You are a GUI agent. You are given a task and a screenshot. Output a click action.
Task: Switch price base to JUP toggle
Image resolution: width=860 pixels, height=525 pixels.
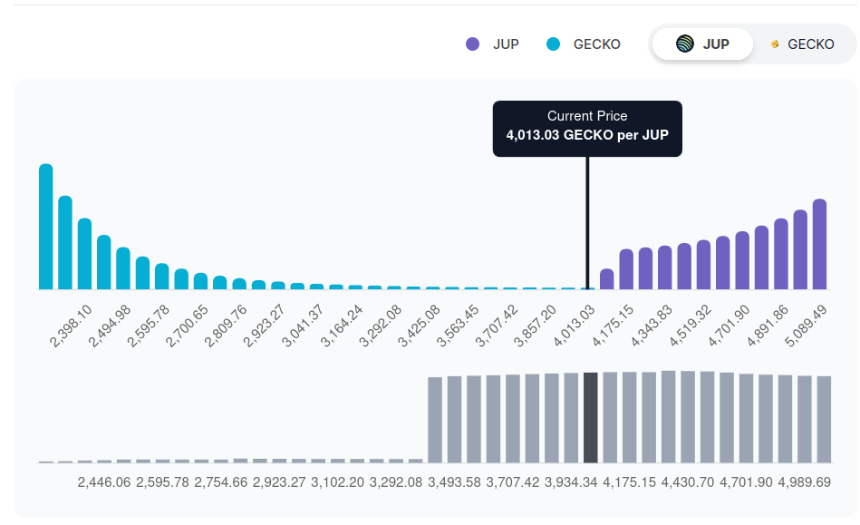[x=702, y=44]
